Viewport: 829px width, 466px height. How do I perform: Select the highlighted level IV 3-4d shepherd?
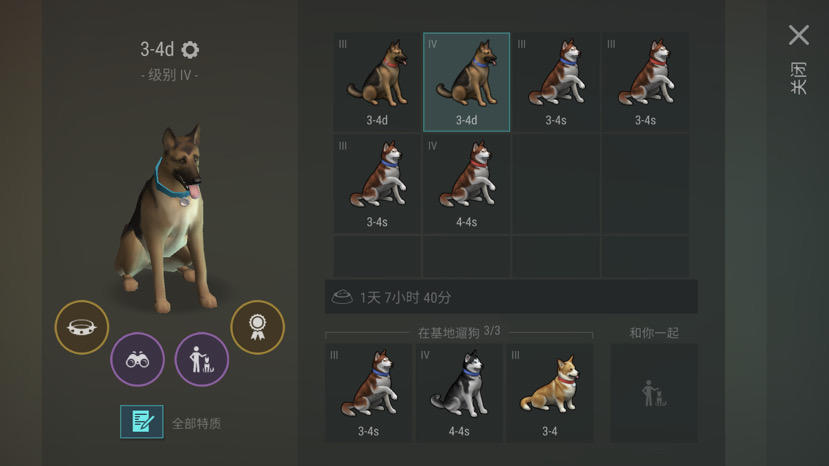(x=466, y=82)
